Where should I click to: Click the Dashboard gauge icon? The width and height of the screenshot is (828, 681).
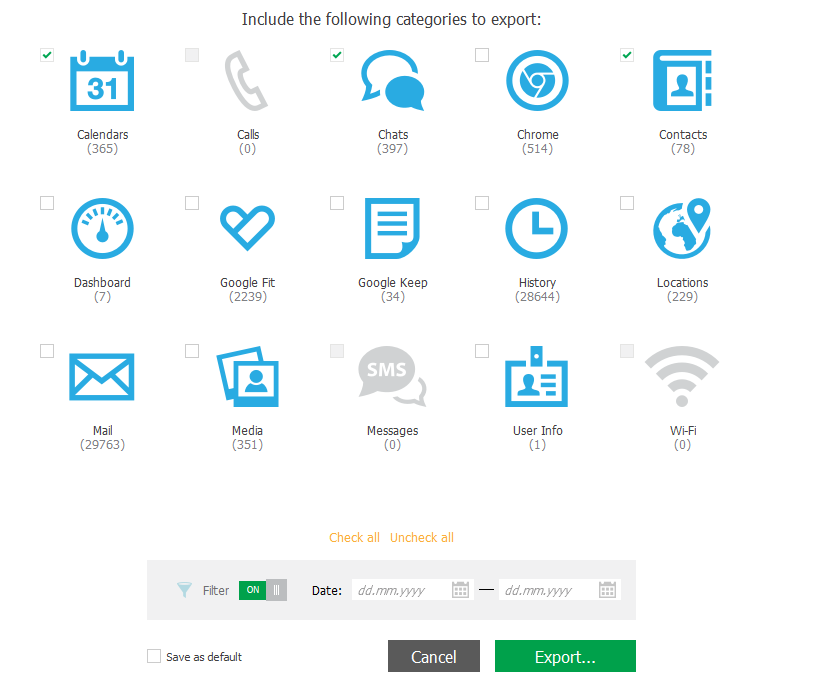coord(102,229)
